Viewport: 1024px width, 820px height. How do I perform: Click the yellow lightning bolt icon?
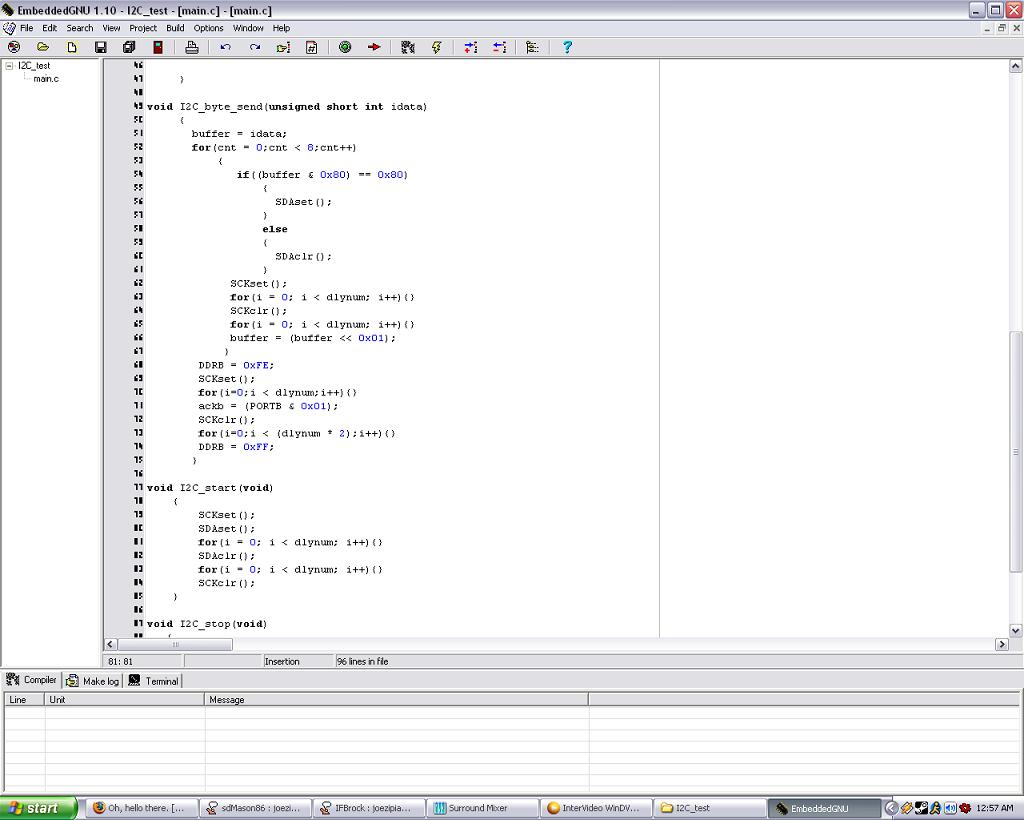pos(436,47)
